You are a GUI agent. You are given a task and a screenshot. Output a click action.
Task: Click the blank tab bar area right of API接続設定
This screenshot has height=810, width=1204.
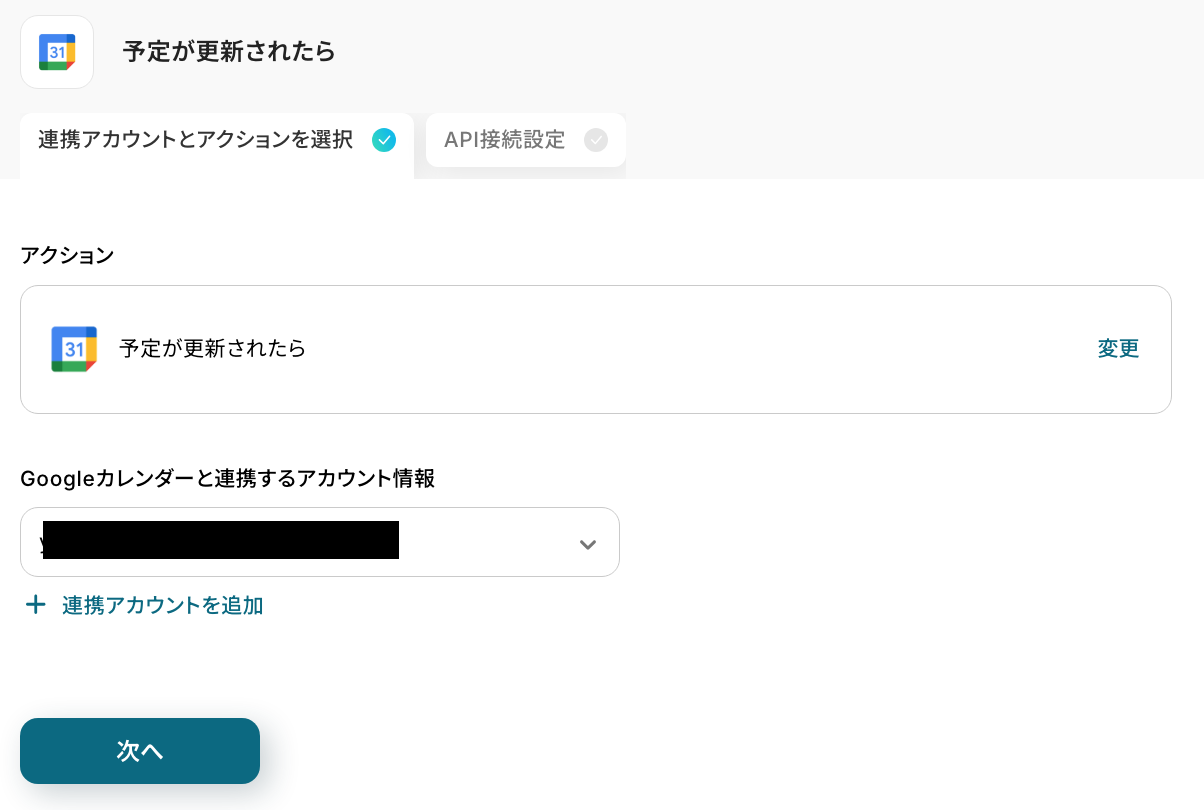[900, 140]
